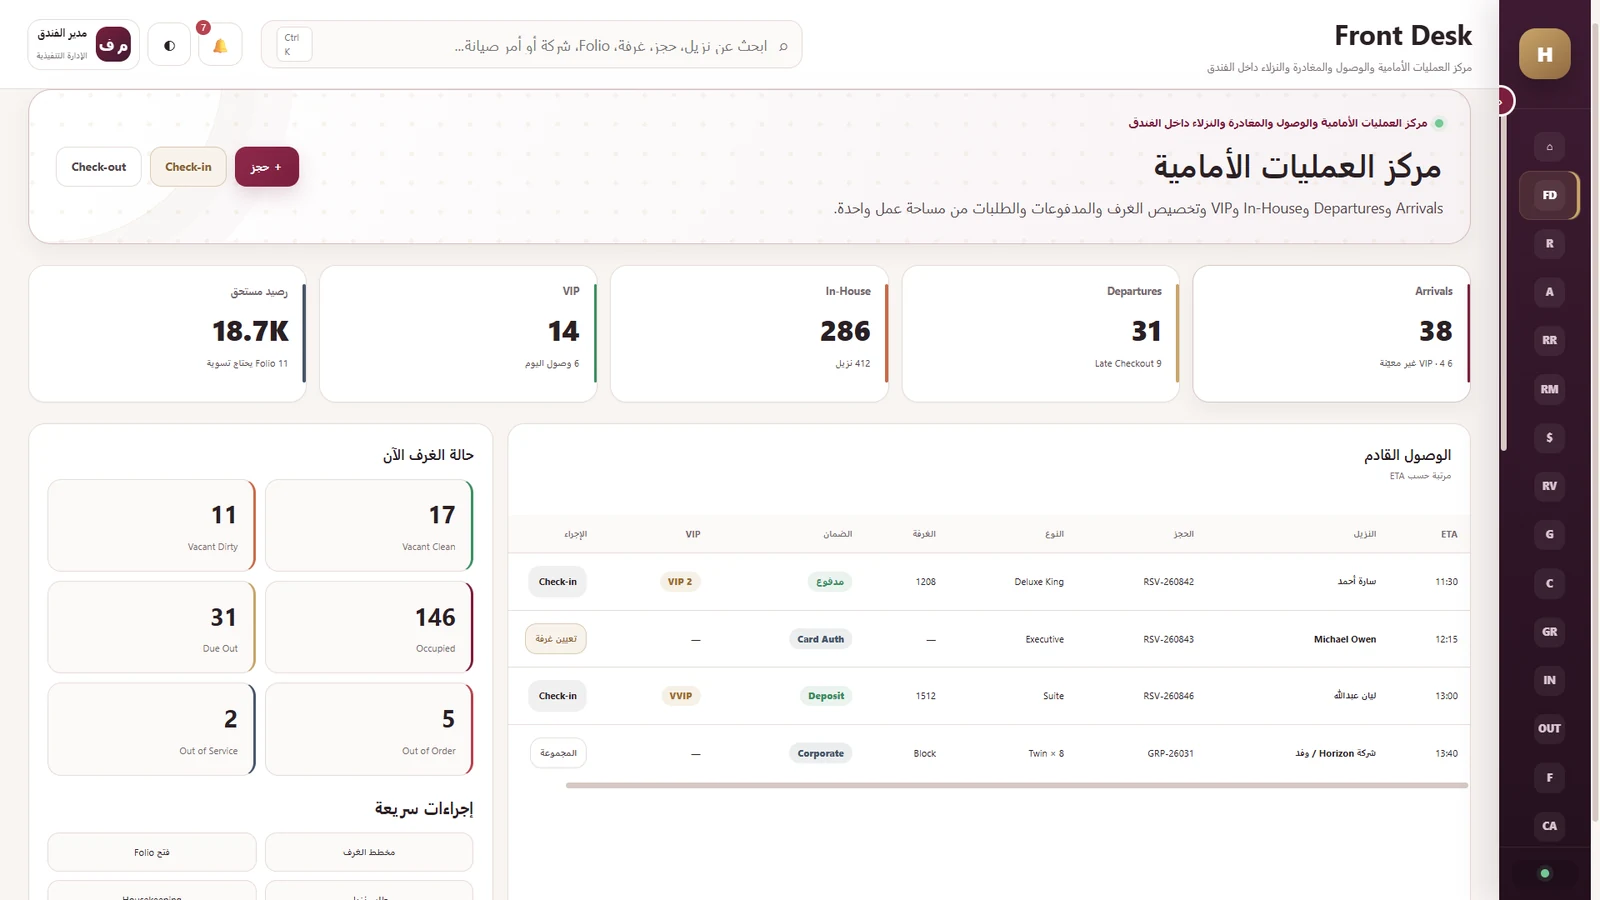1600x900 pixels.
Task: Open the VIP 14 stat card
Action: point(458,334)
